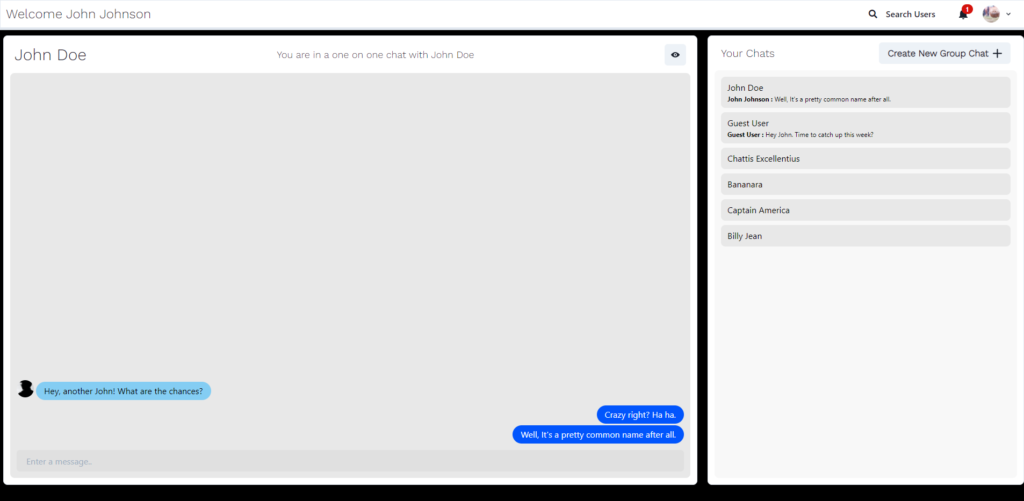Click Create New Group Chat button

tap(944, 54)
